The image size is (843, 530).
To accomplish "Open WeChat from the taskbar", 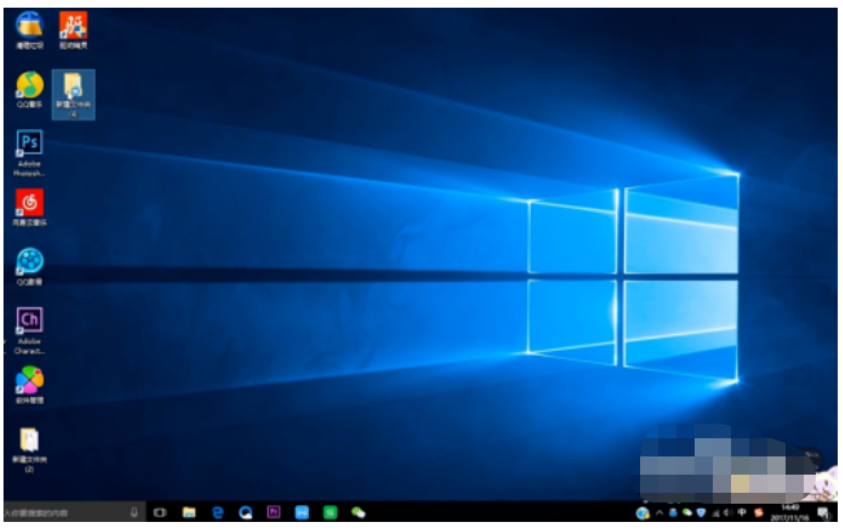I will [358, 513].
